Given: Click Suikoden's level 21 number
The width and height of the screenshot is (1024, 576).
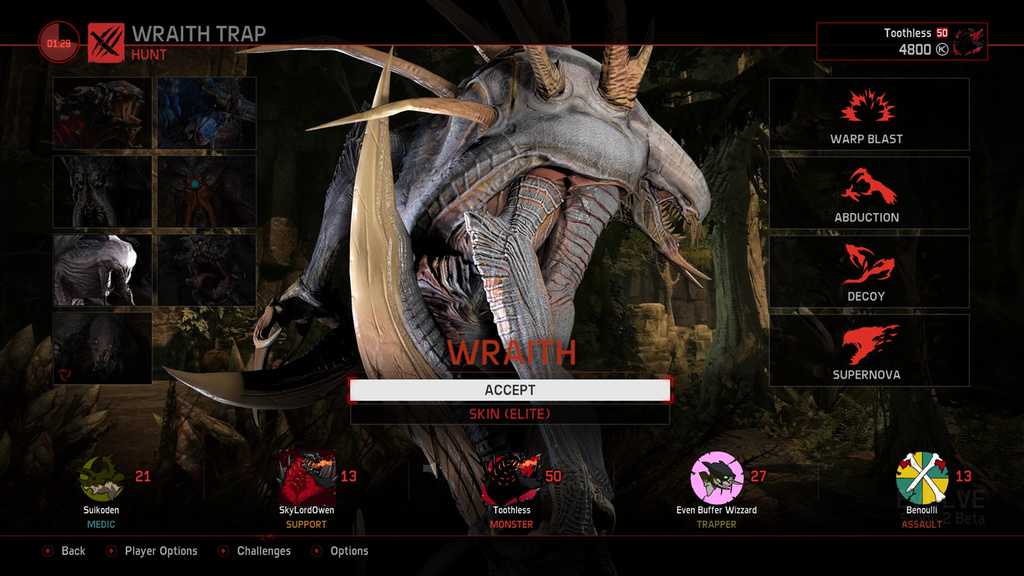Looking at the screenshot, I should pyautogui.click(x=143, y=476).
